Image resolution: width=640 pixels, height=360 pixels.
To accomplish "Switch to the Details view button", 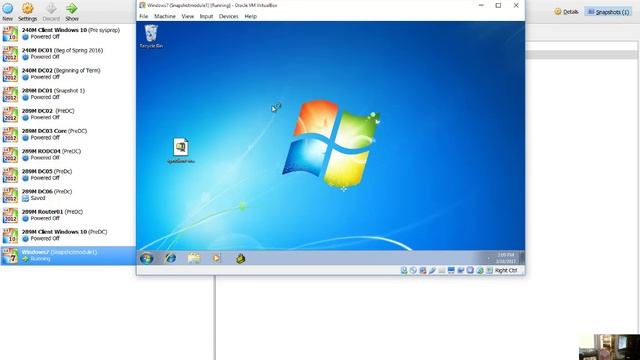I will click(x=566, y=12).
